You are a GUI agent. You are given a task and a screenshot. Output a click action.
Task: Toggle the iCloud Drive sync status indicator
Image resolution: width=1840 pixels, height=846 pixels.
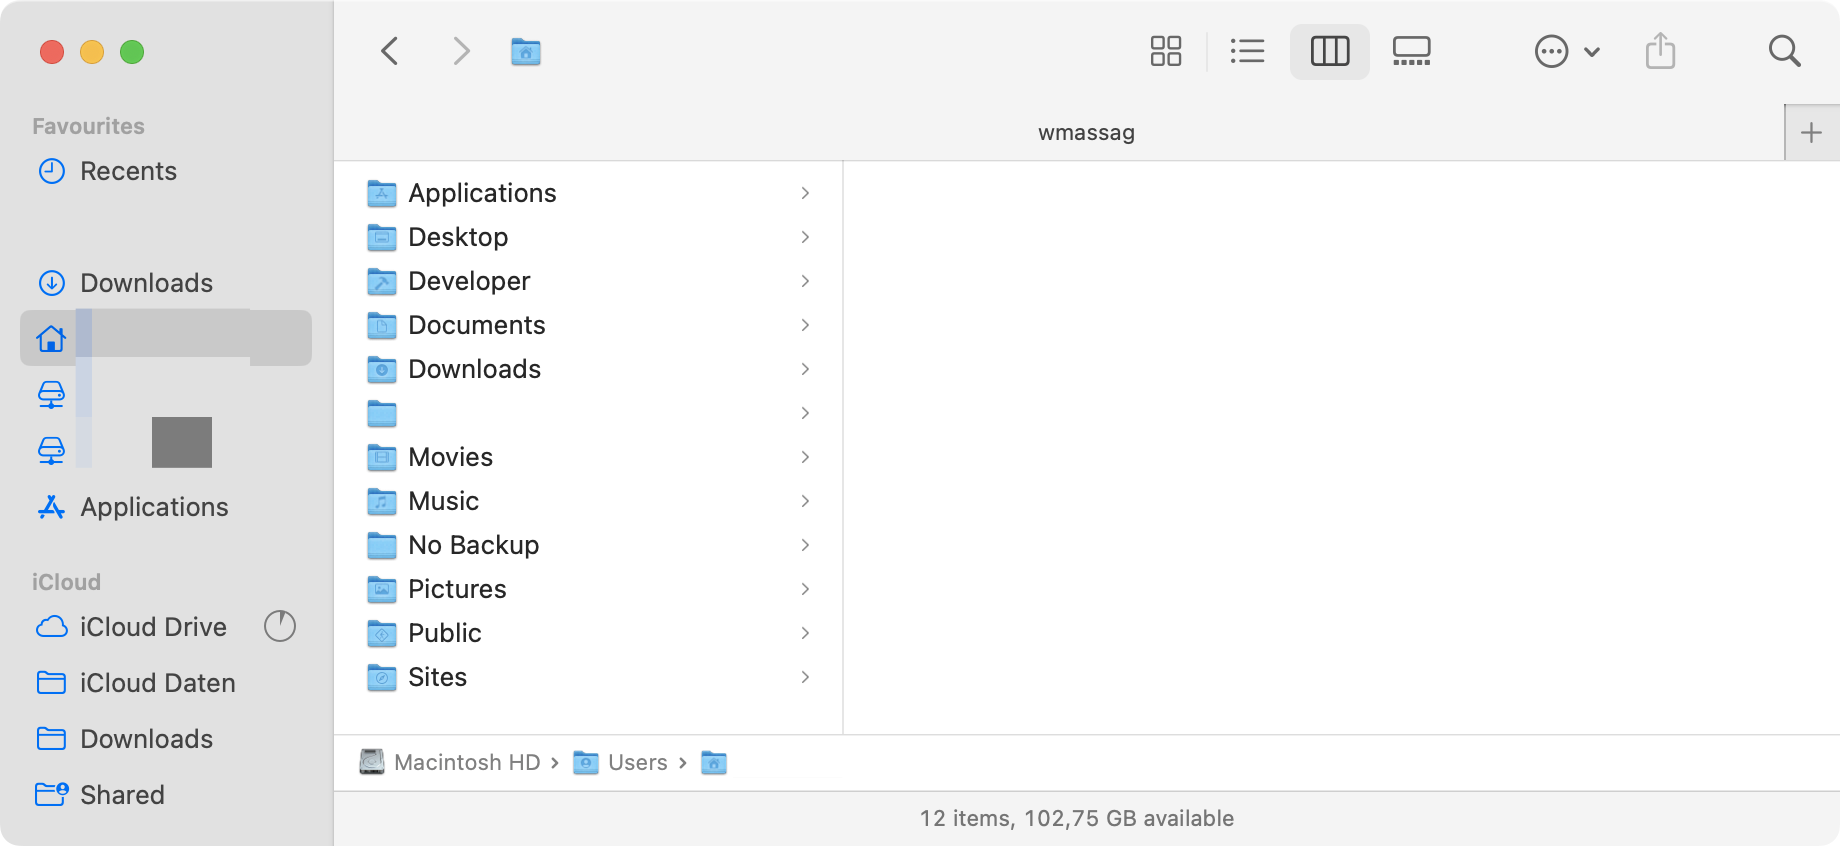point(280,627)
